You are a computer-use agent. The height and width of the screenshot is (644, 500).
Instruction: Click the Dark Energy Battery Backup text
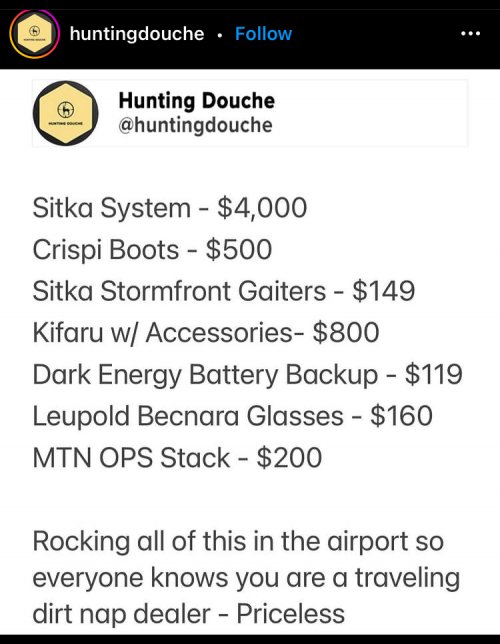tap(205, 375)
